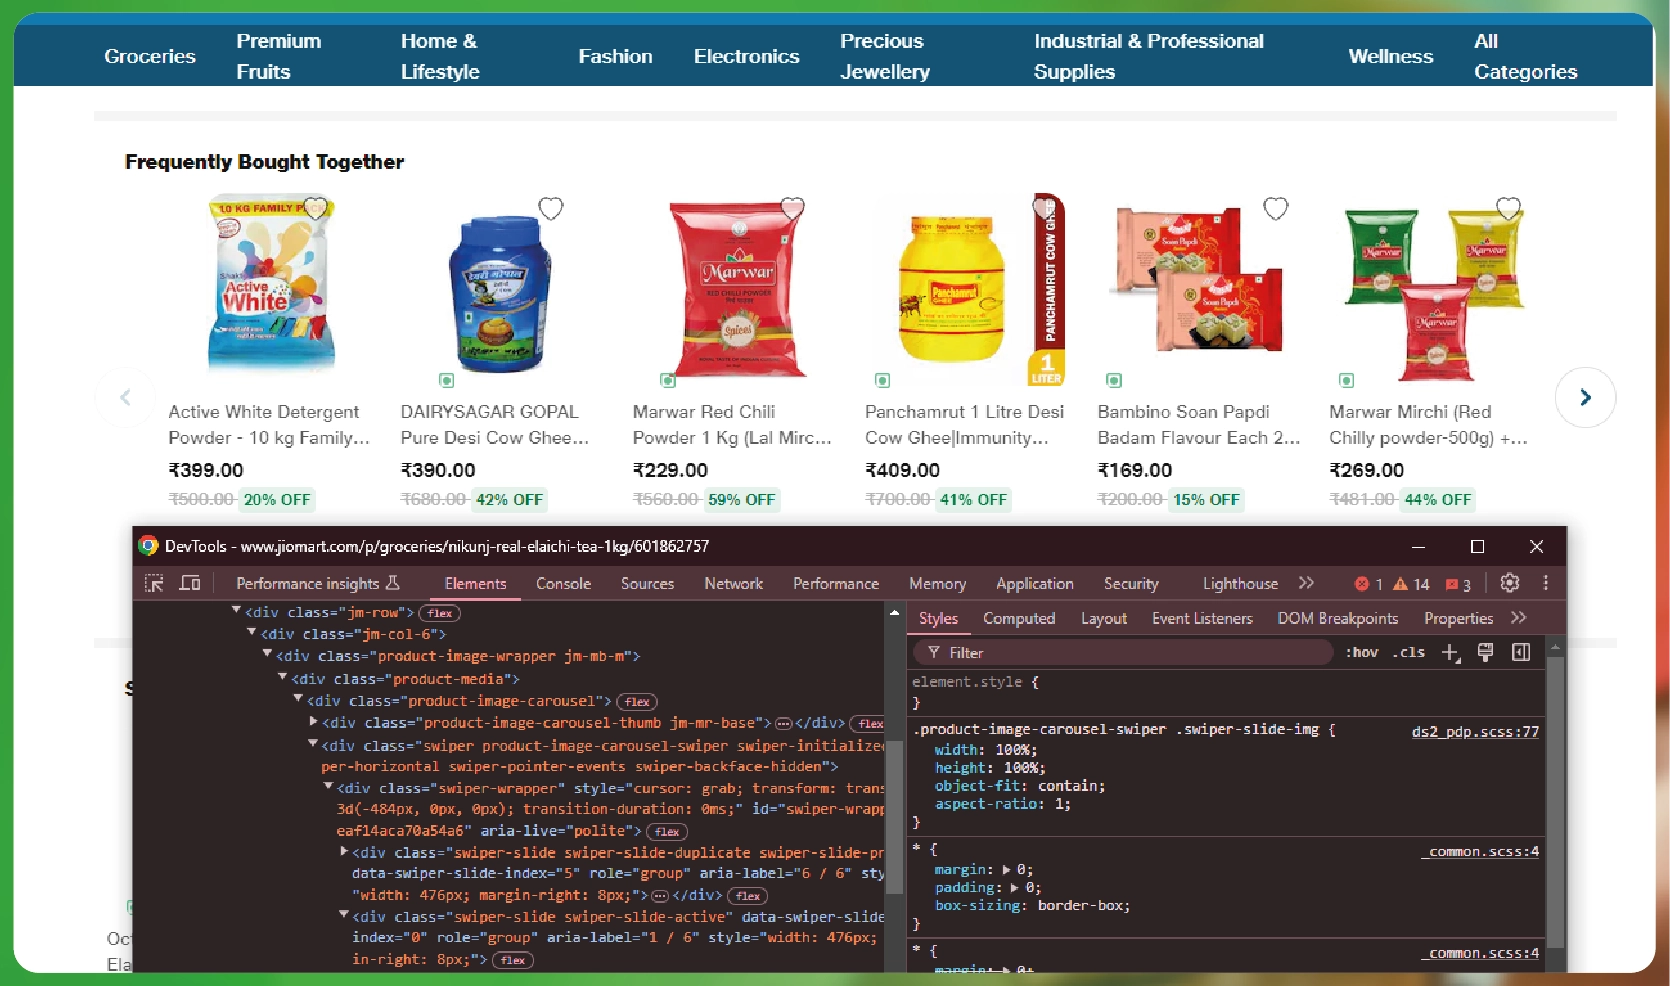Open Groceries in the site navigation
1670x986 pixels.
pyautogui.click(x=150, y=57)
